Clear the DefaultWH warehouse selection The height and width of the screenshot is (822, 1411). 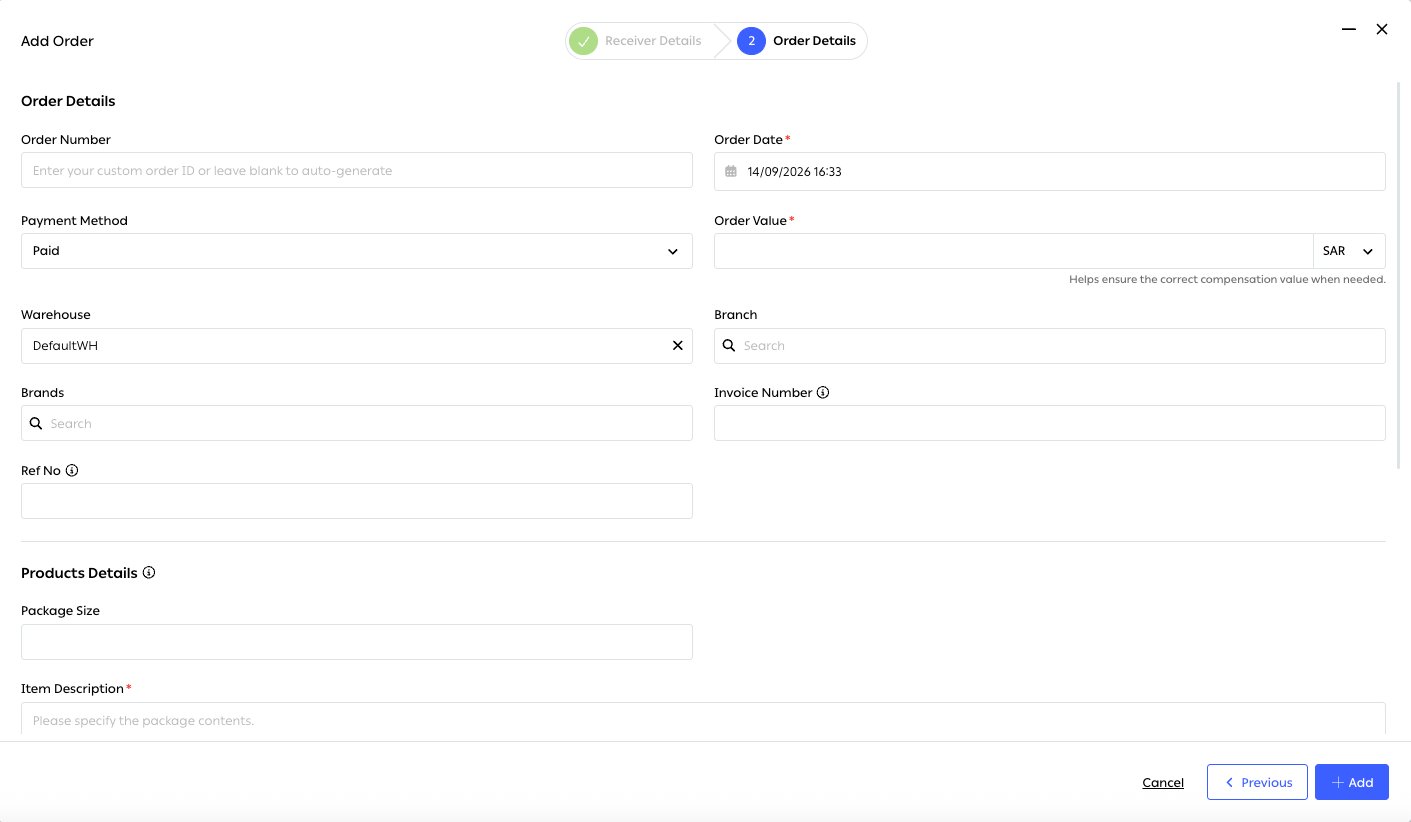click(x=677, y=346)
